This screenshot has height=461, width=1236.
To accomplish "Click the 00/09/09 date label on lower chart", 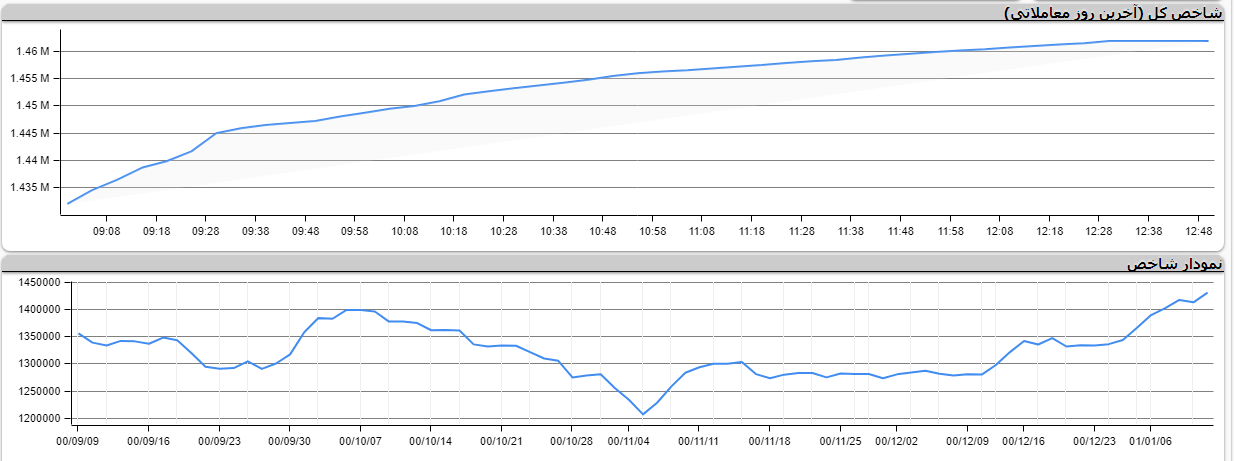I will tap(77, 440).
